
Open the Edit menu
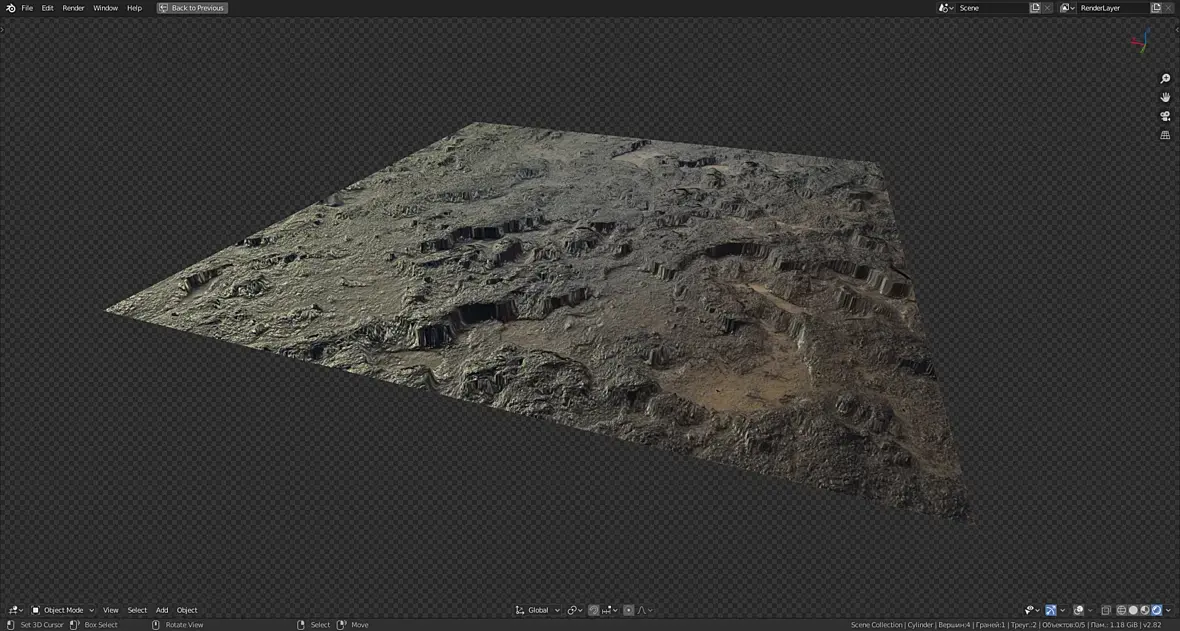pyautogui.click(x=47, y=8)
